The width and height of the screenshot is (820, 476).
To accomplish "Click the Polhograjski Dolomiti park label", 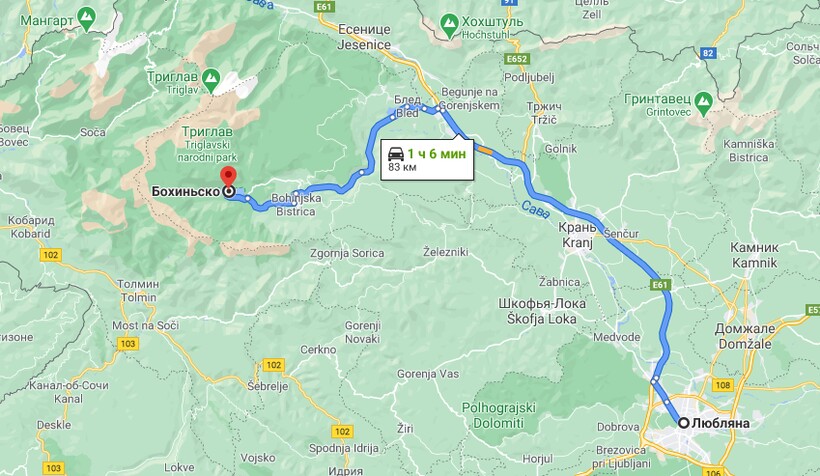I will pyautogui.click(x=498, y=415).
